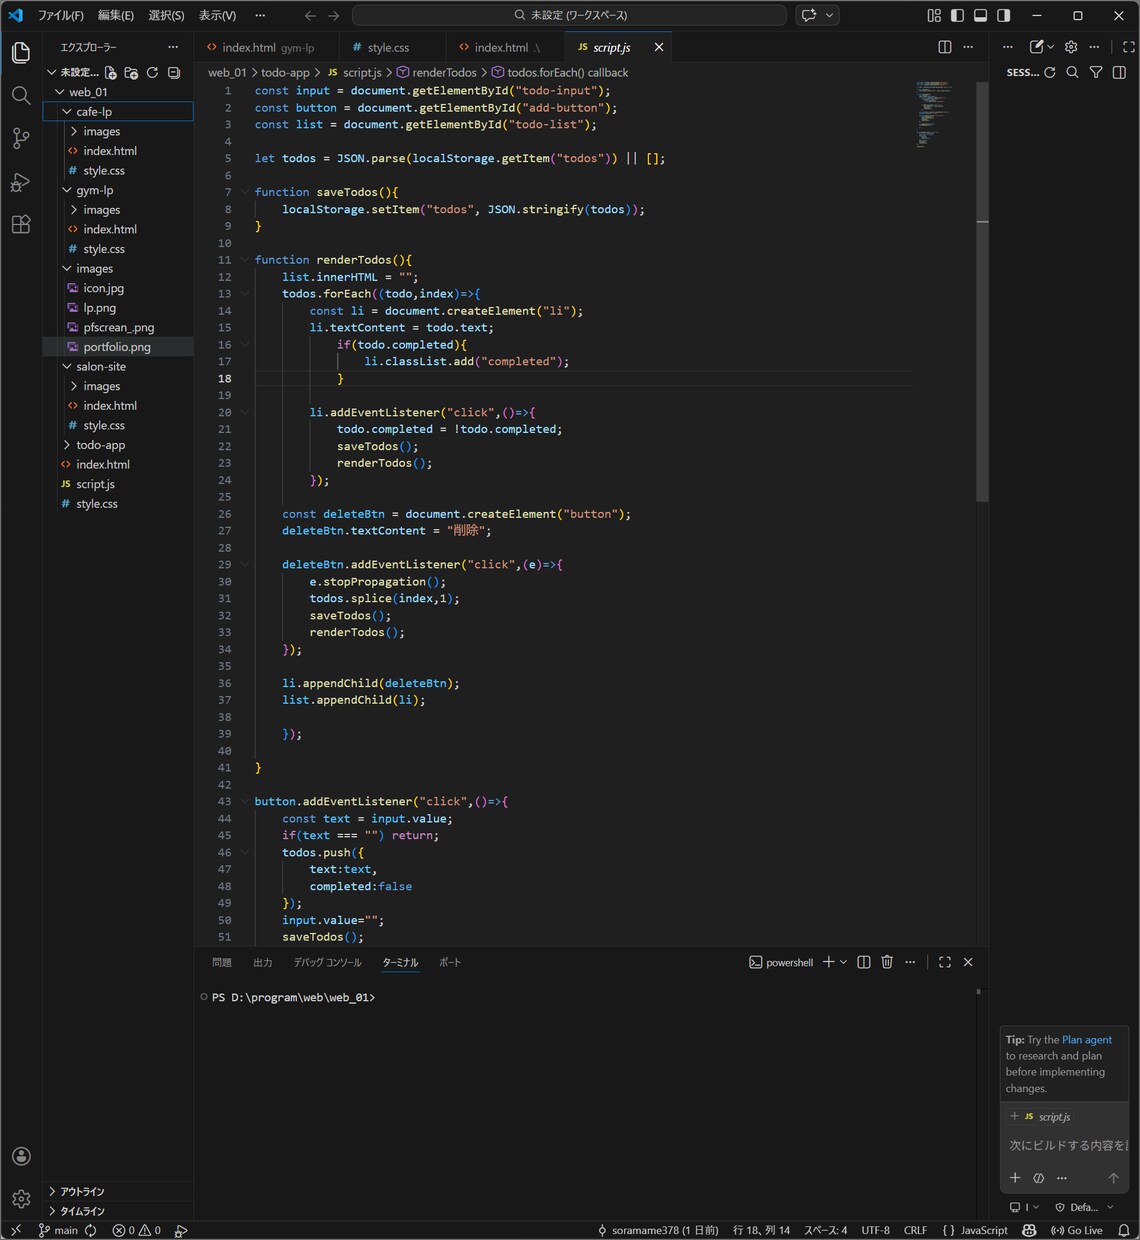Click the main branch in status bar
Image resolution: width=1140 pixels, height=1240 pixels.
58,1230
